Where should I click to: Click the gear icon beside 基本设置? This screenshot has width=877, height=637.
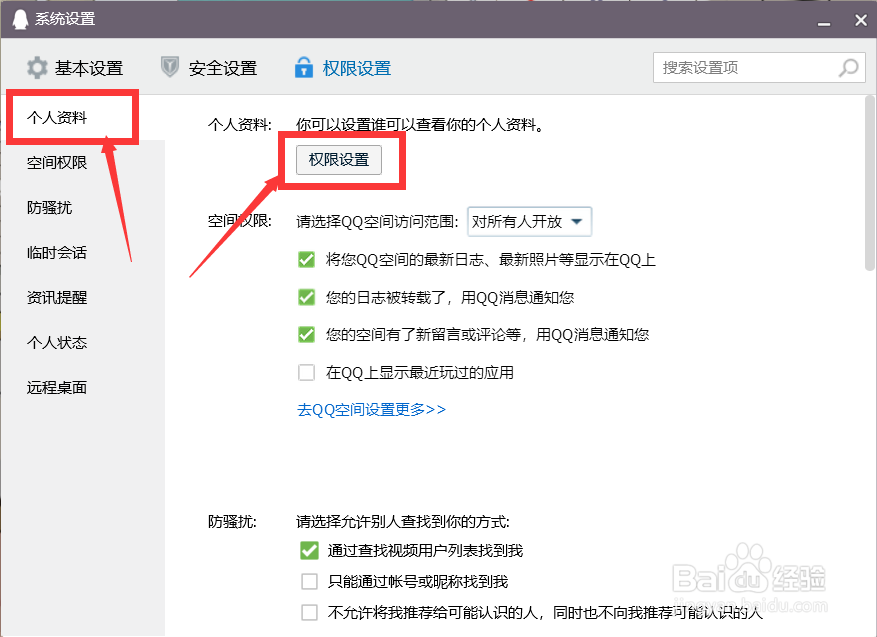click(37, 68)
